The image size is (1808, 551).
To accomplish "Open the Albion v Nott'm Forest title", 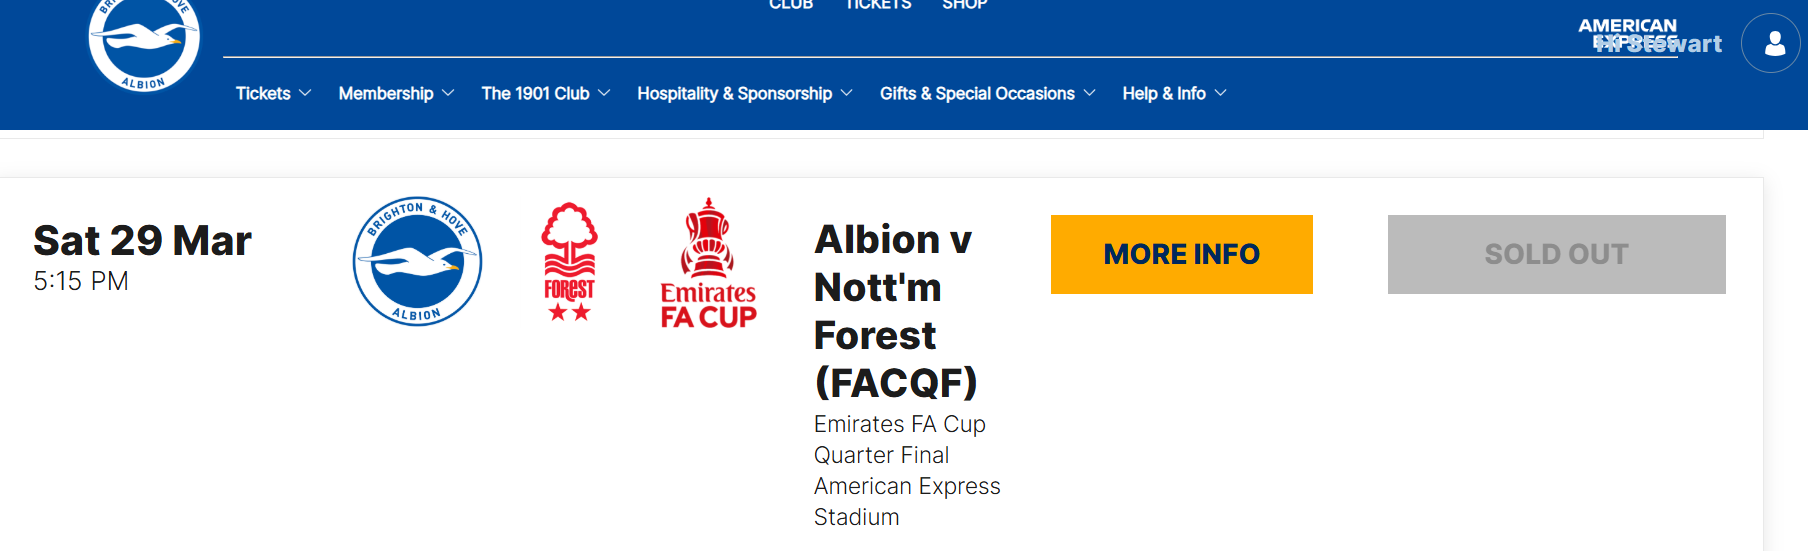I will point(895,311).
